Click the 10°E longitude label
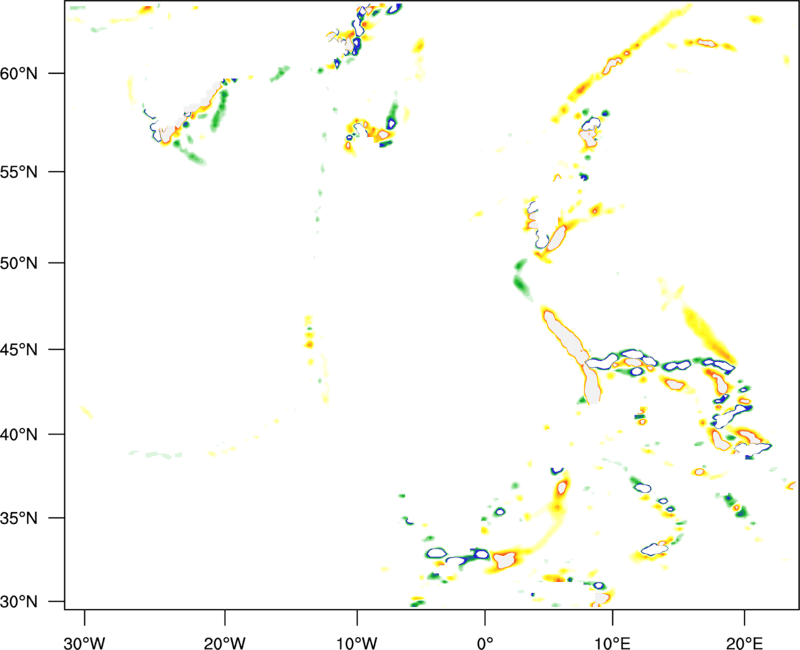This screenshot has width=800, height=650. [x=612, y=643]
